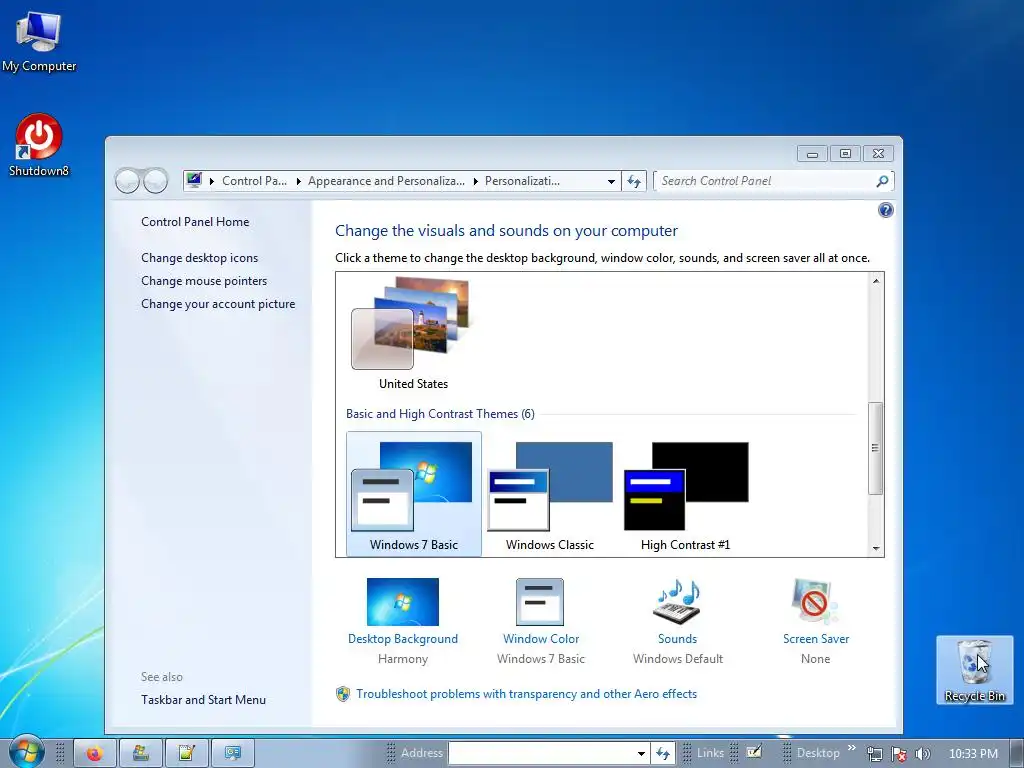Select the Windows 7 Basic theme

coord(413,494)
